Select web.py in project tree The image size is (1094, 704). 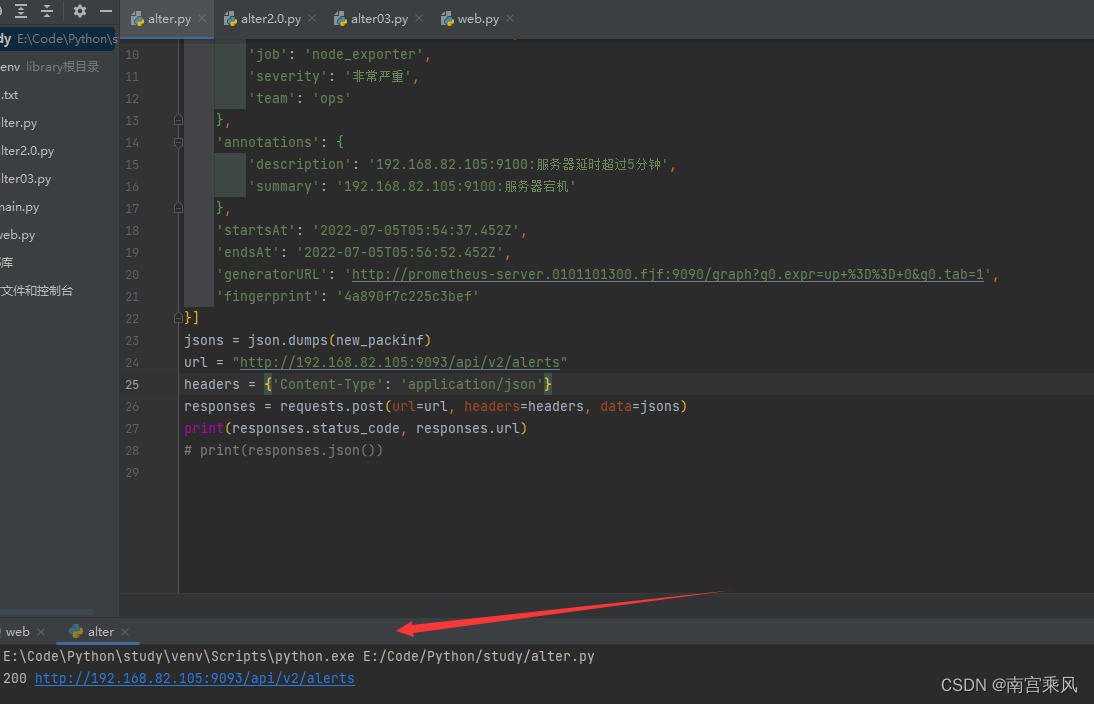tap(17, 234)
